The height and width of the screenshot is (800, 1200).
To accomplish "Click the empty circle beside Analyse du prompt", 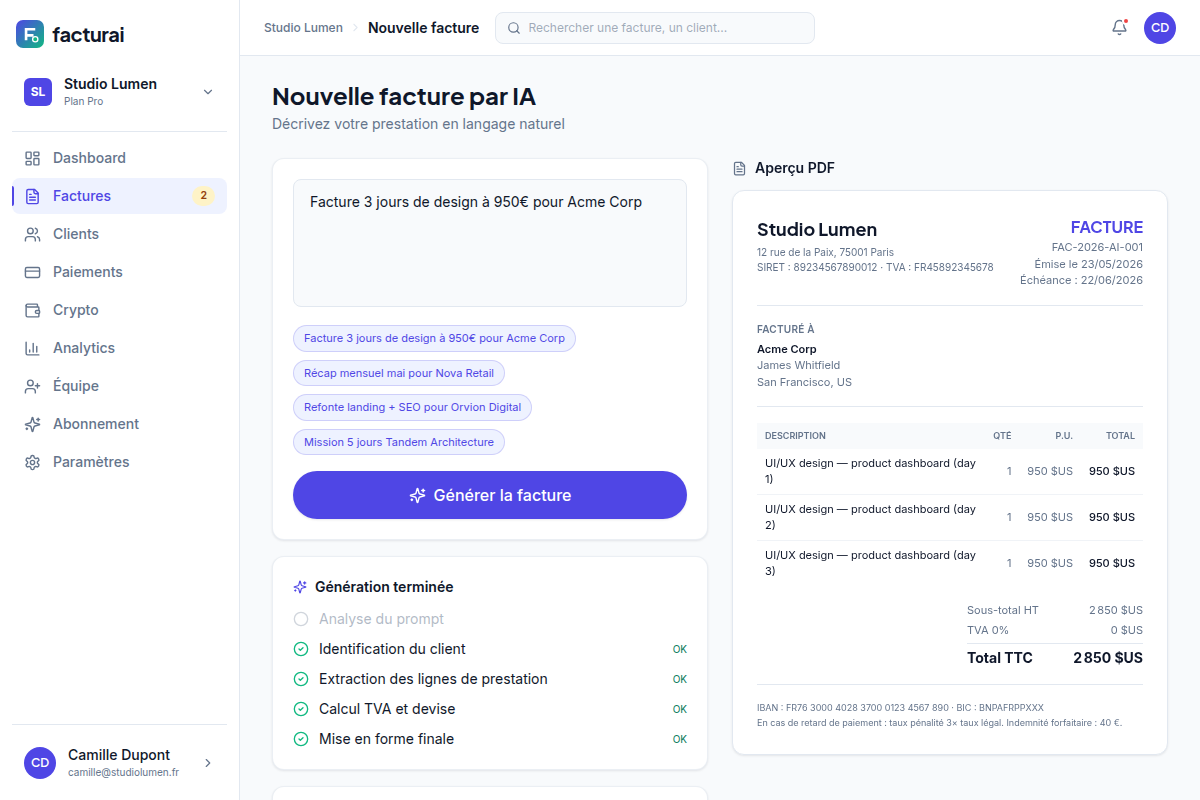I will [x=301, y=619].
